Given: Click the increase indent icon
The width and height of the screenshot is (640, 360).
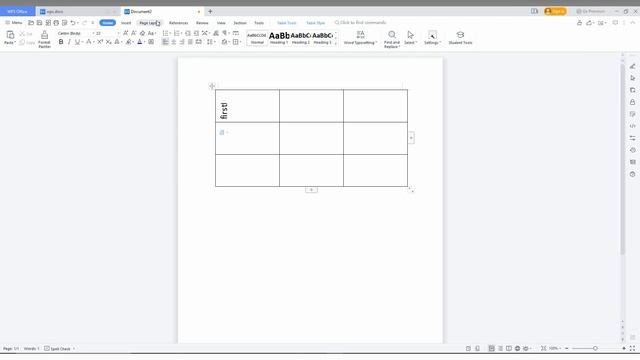Looking at the screenshot, I should (x=196, y=33).
